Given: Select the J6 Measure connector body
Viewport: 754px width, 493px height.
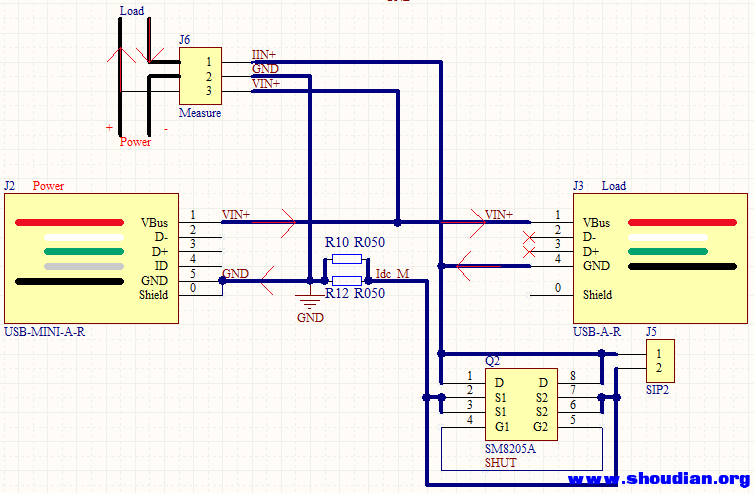Looking at the screenshot, I should (x=201, y=76).
